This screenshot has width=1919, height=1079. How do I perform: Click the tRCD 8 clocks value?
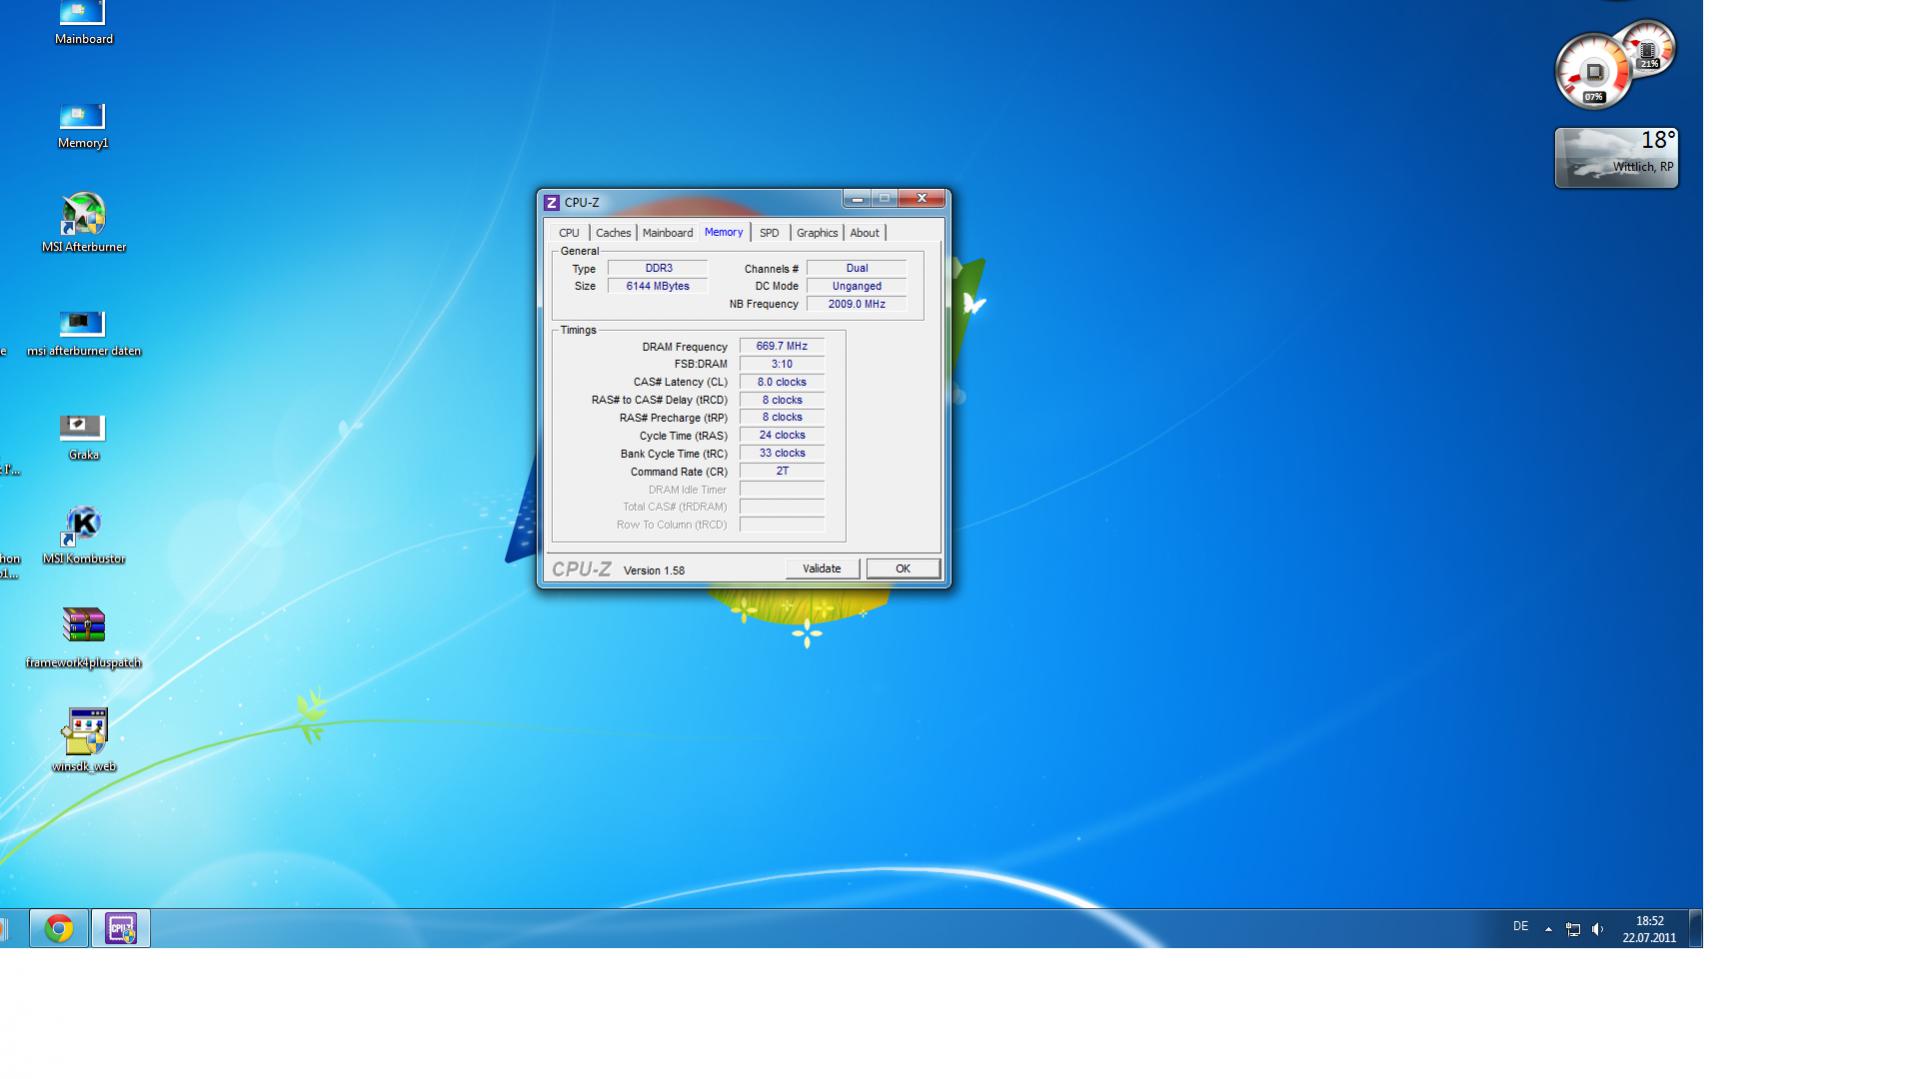782,400
